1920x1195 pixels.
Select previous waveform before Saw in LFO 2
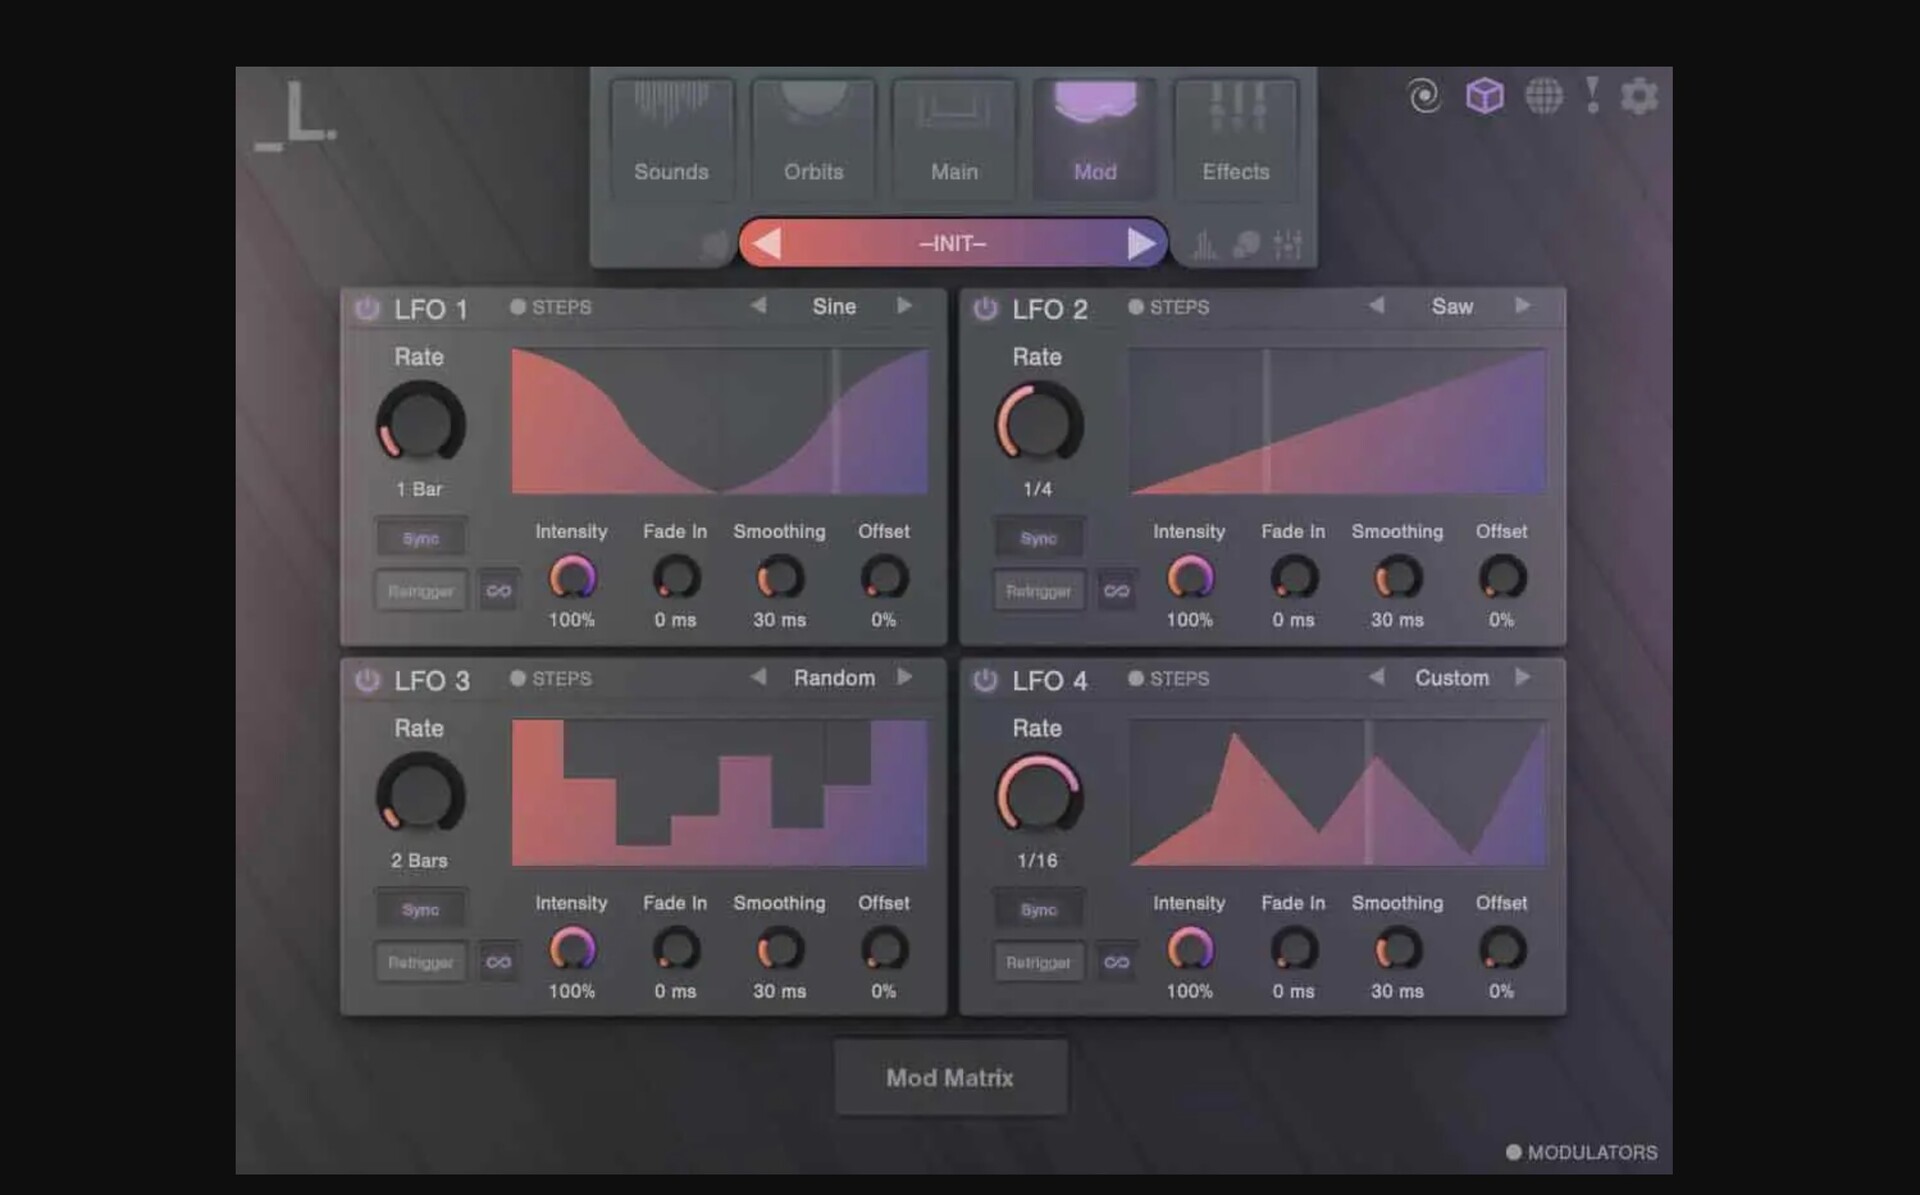coord(1377,306)
